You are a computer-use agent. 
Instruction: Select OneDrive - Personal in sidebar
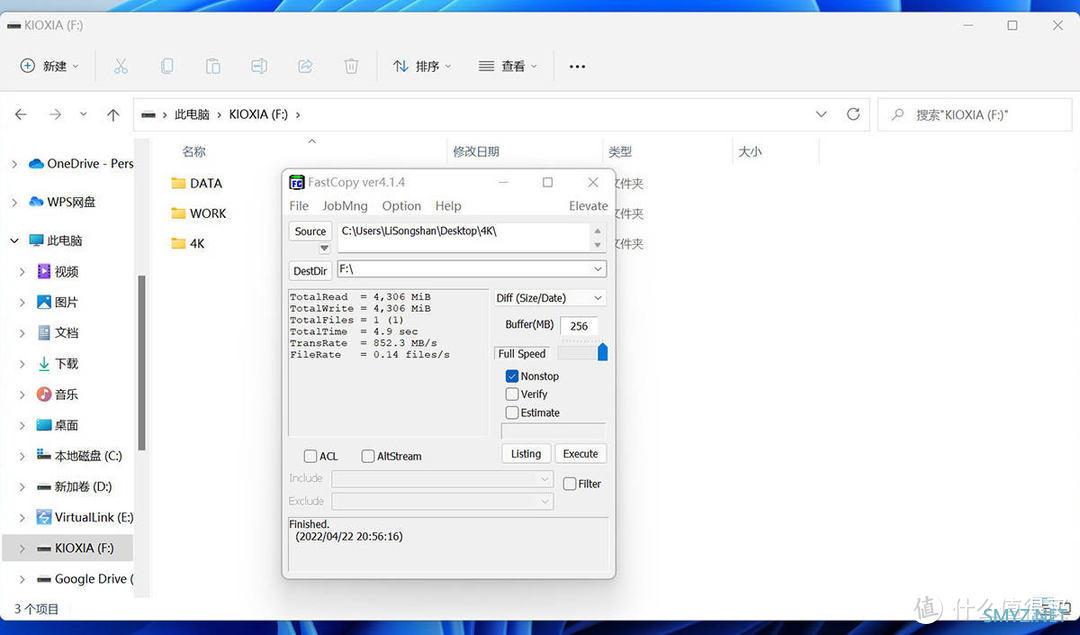(x=81, y=164)
